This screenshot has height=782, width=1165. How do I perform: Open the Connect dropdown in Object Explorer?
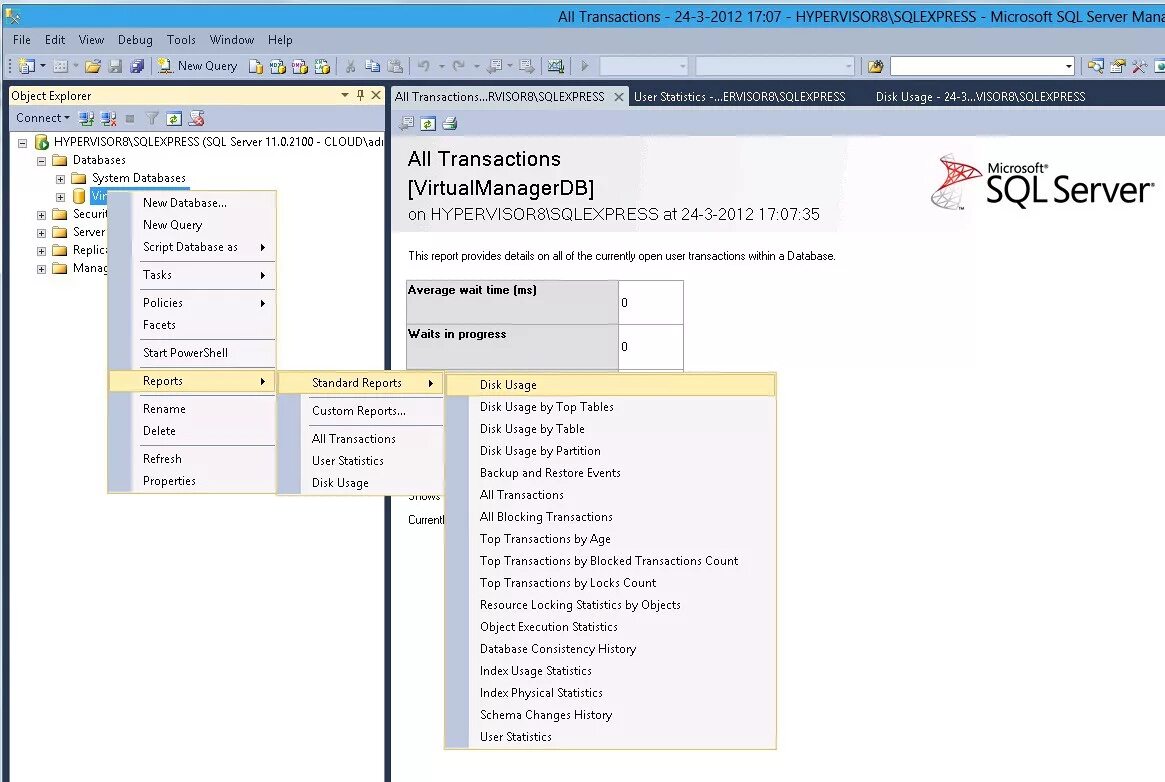(x=43, y=118)
